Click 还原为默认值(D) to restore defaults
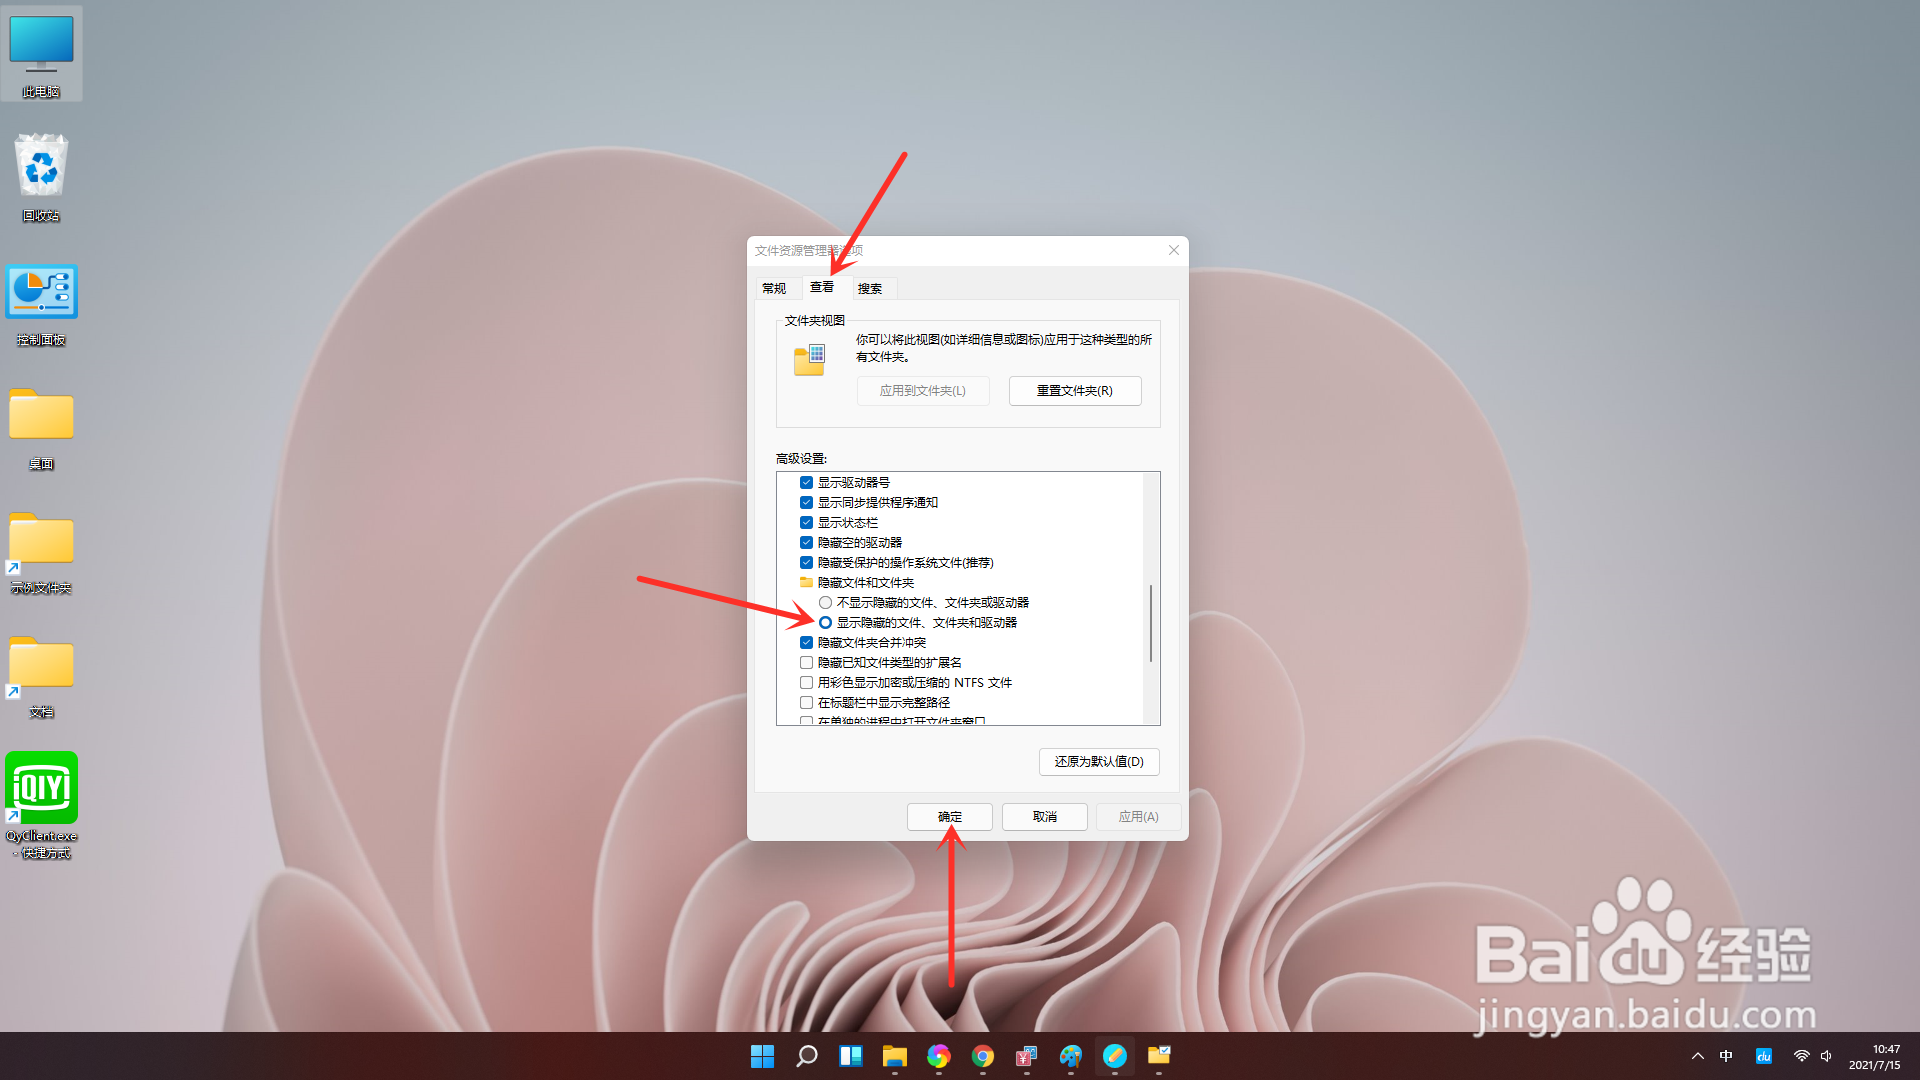 click(1098, 761)
